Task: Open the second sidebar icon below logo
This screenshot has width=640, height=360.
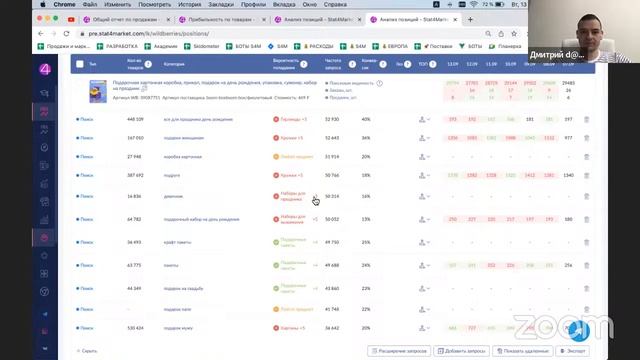Action: point(44,112)
